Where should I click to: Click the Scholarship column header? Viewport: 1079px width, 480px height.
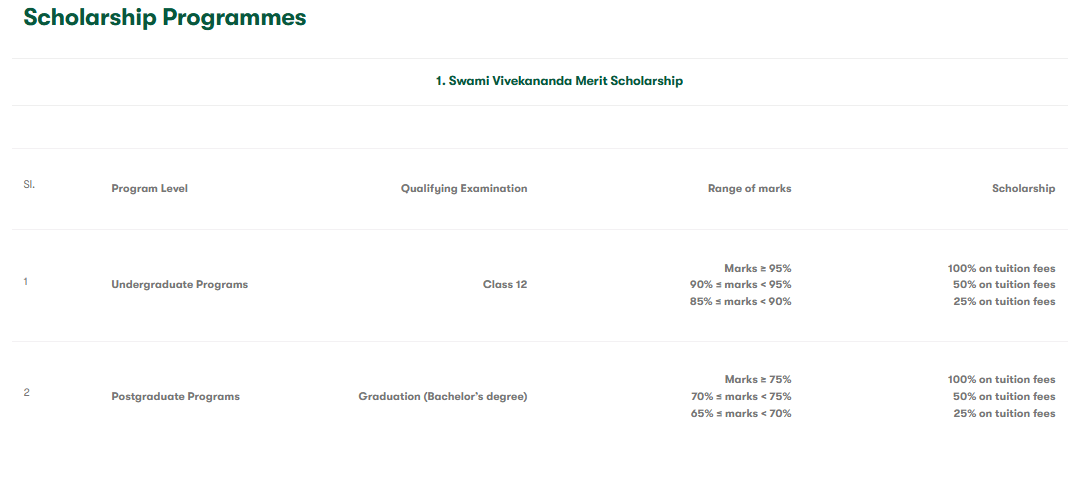(1023, 189)
